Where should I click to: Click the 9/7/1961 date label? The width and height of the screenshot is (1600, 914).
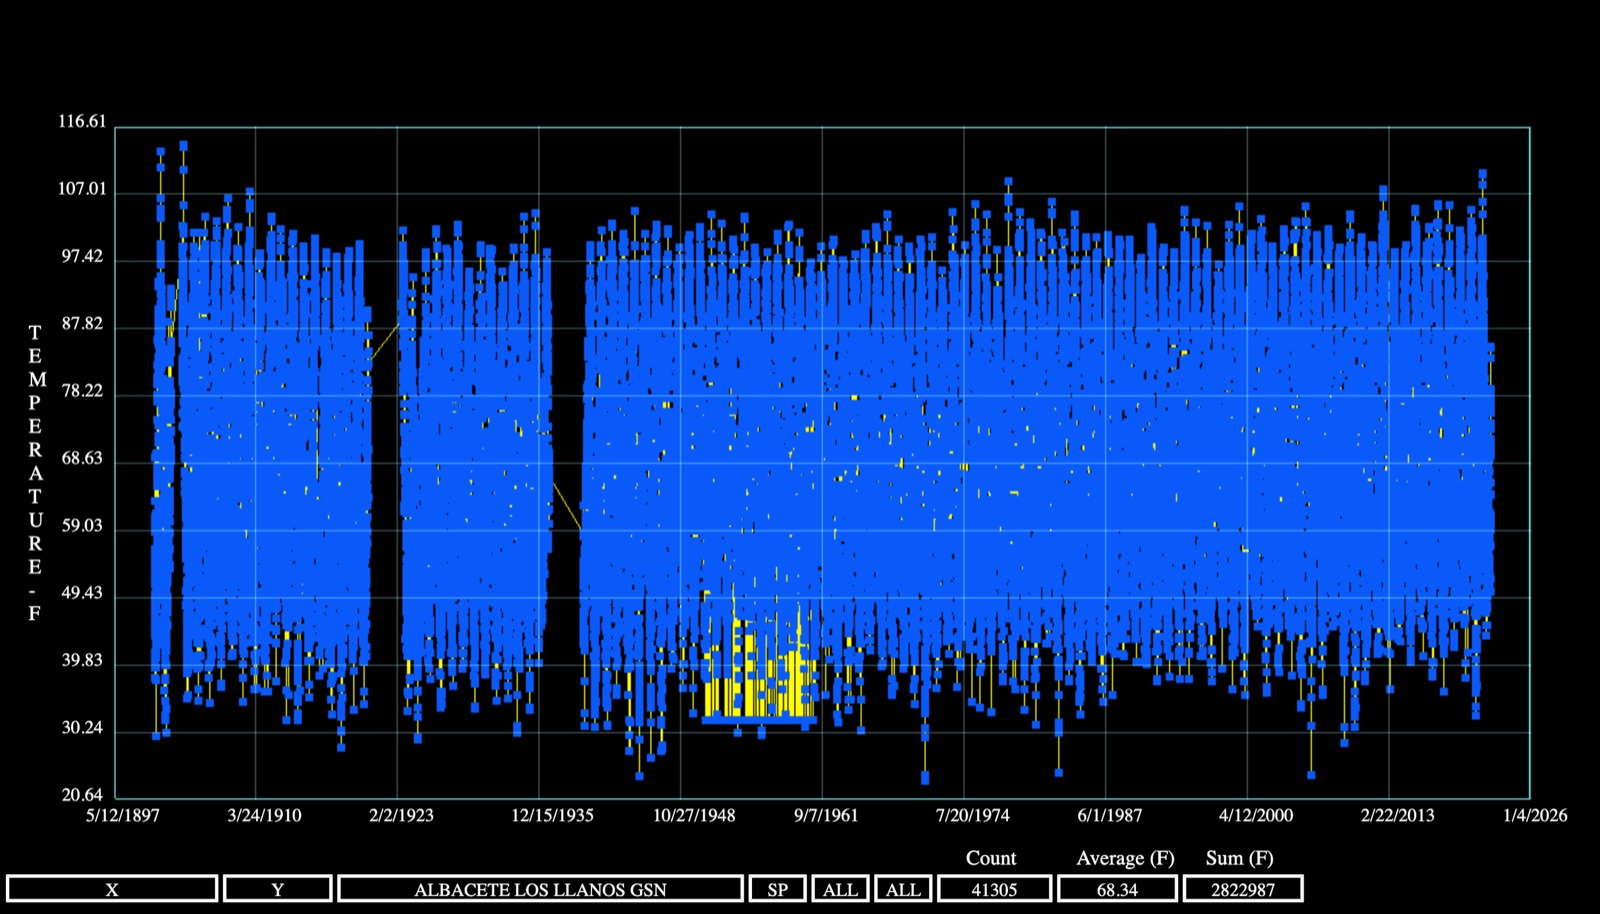(x=826, y=815)
